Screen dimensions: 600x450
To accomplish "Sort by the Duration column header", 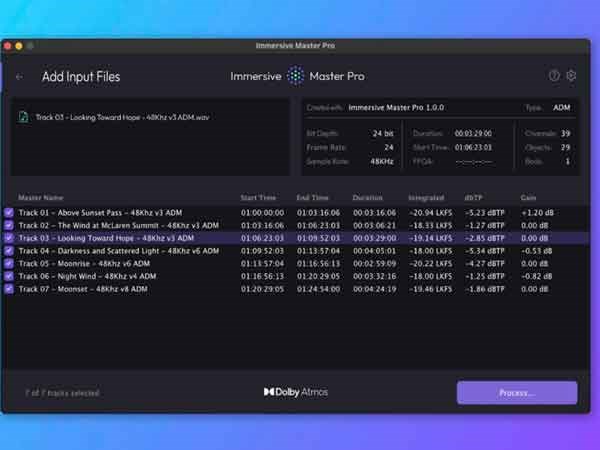I will tap(367, 198).
